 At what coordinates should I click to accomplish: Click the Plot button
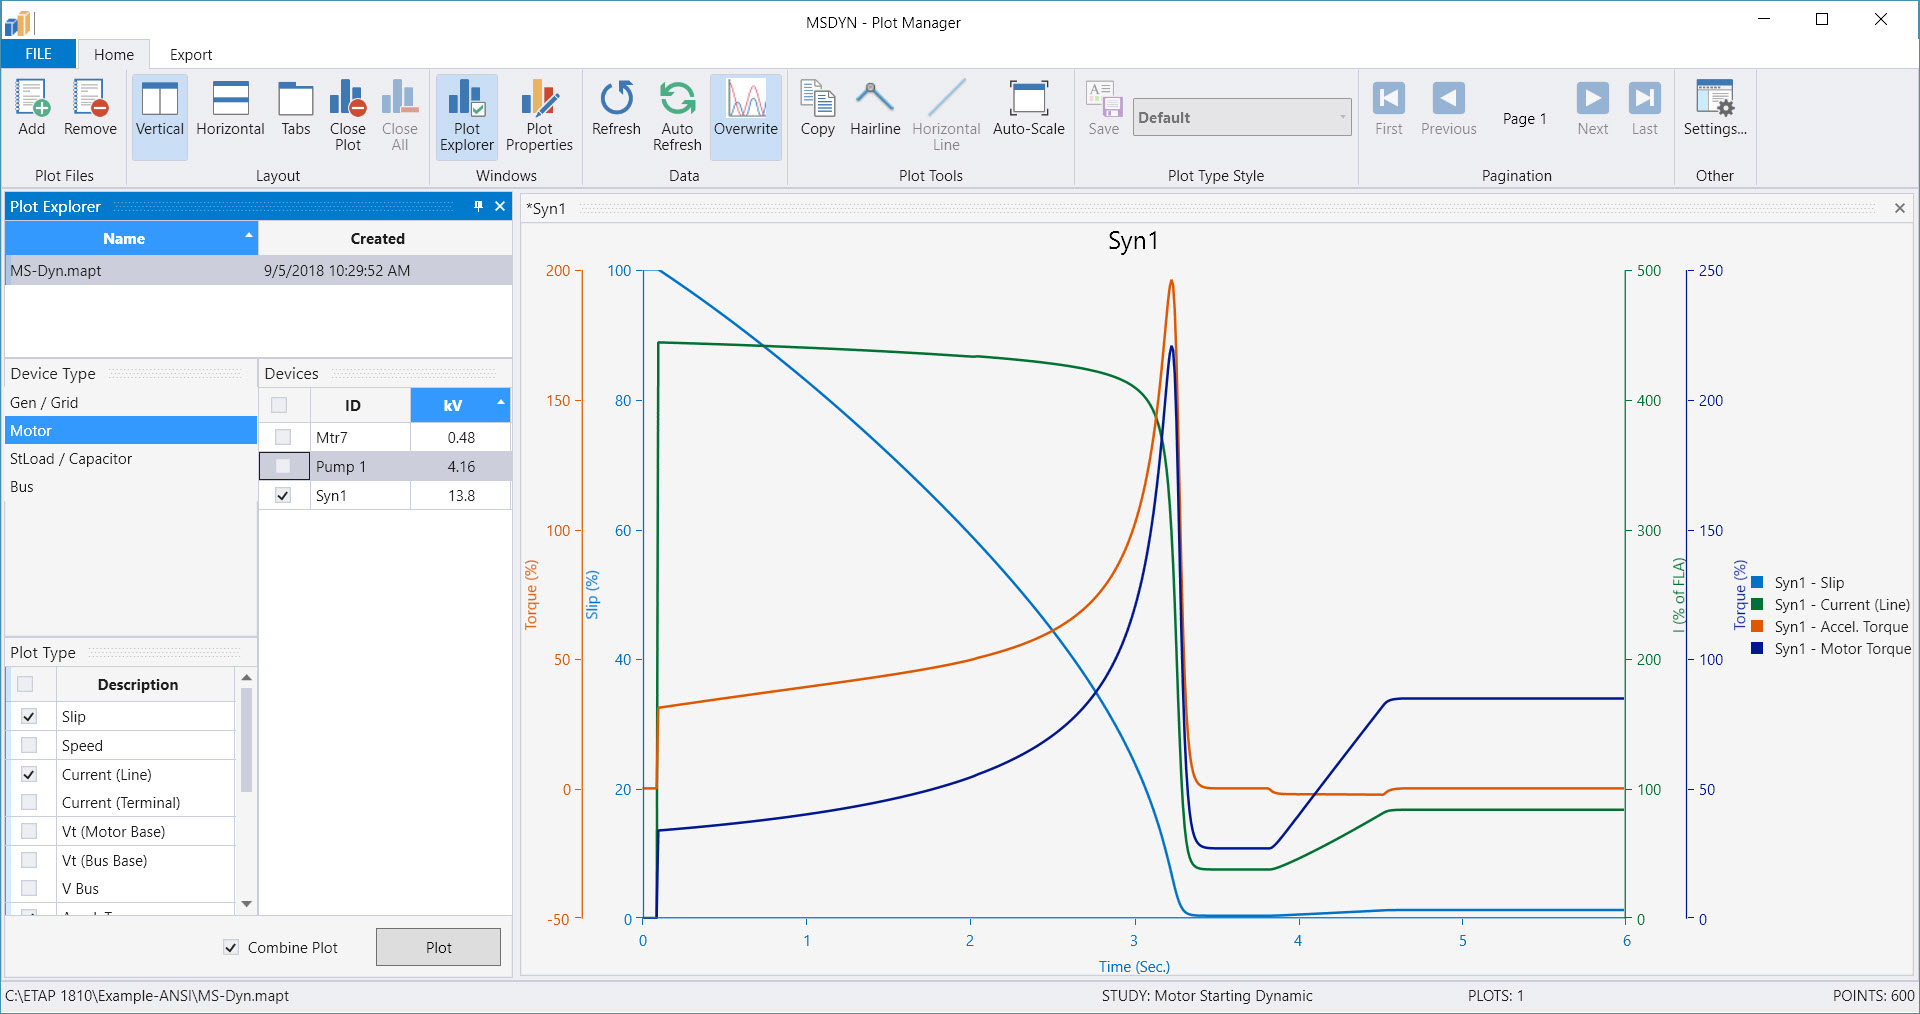click(438, 947)
